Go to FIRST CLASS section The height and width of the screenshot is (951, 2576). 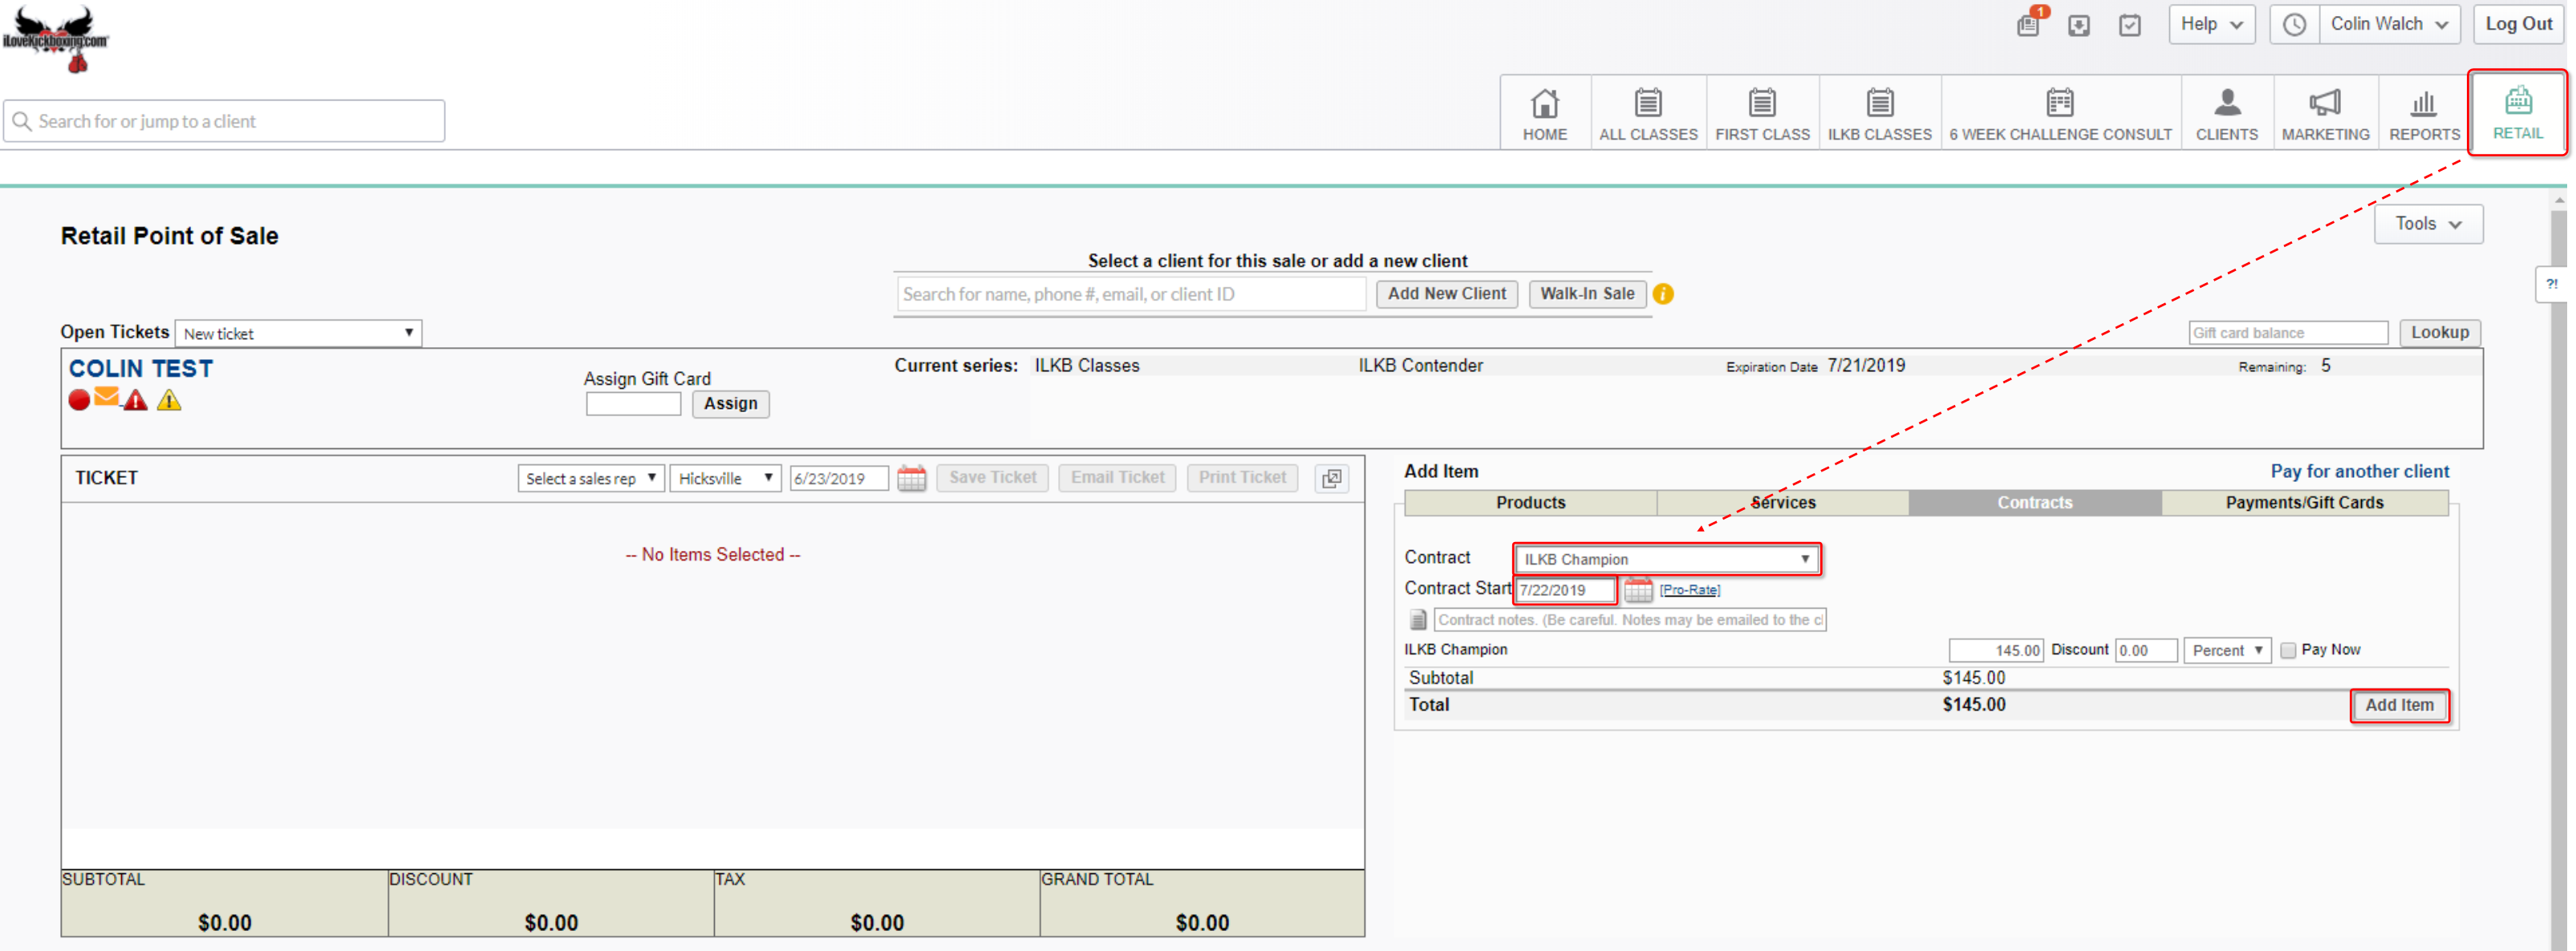(1762, 113)
